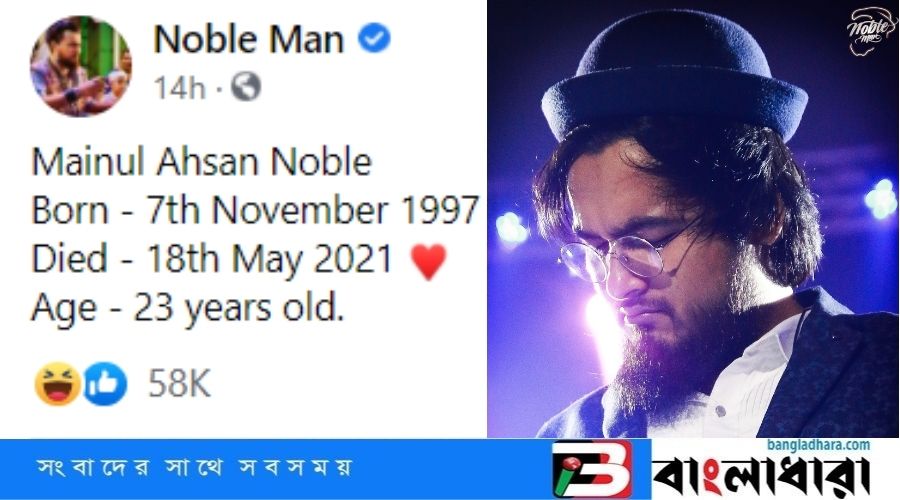Click the বাংলাধারা Bengali wordmark
Screen dimensions: 900x500
pyautogui.click(x=761, y=475)
